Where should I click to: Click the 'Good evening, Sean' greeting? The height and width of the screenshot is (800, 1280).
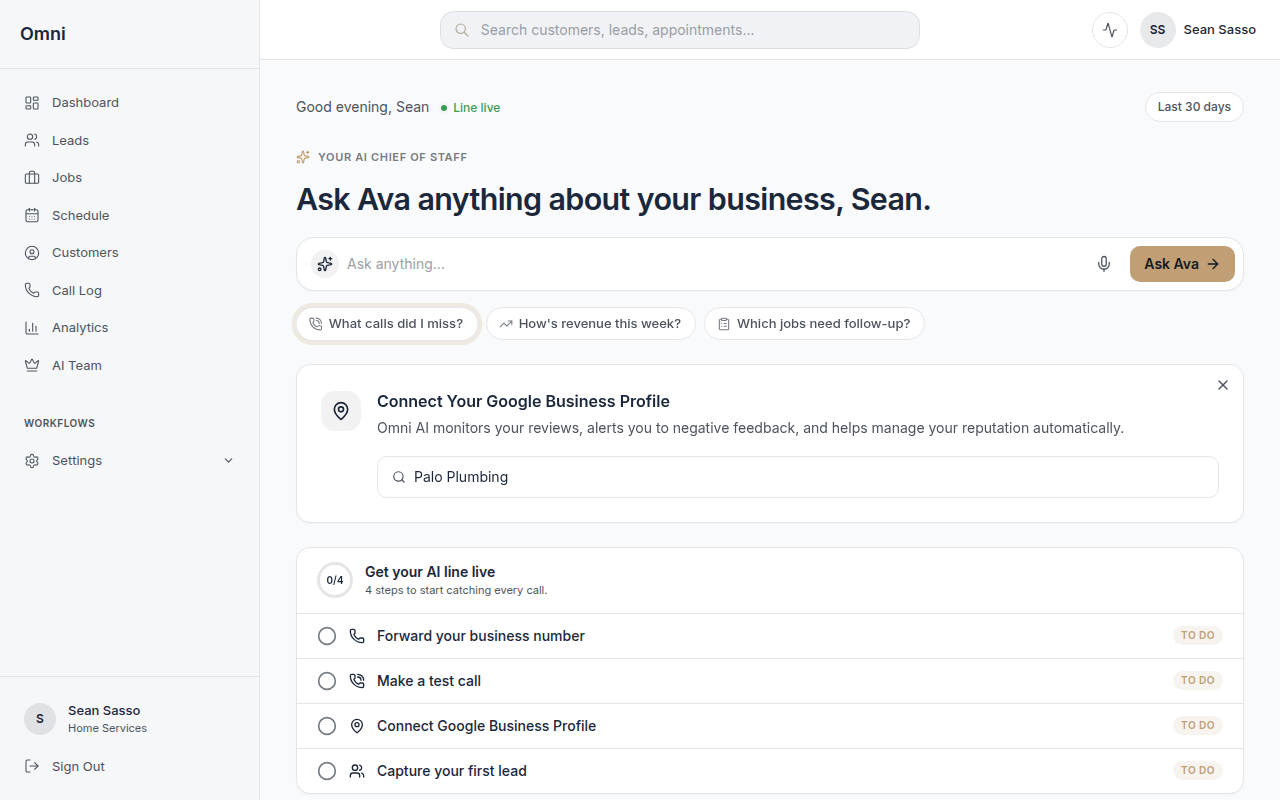coord(362,107)
